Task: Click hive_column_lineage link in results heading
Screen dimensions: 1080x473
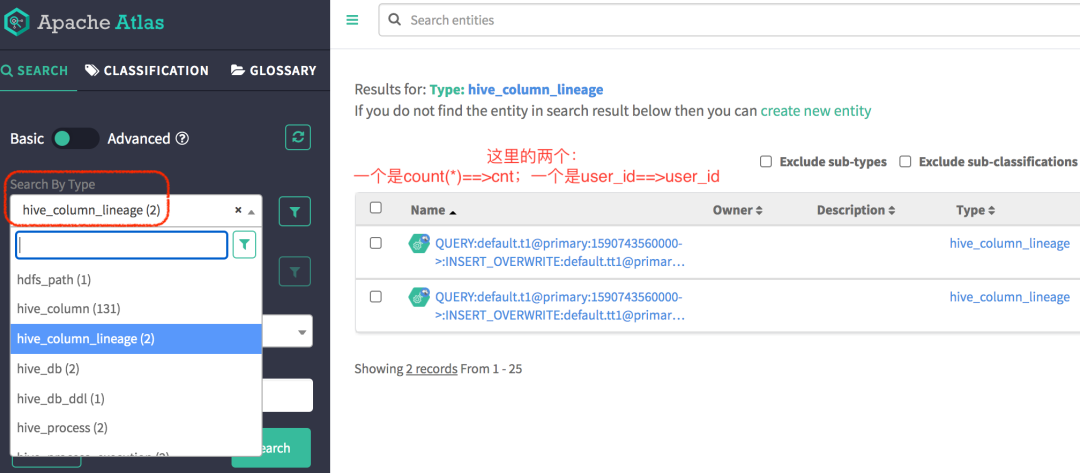Action: [x=535, y=90]
